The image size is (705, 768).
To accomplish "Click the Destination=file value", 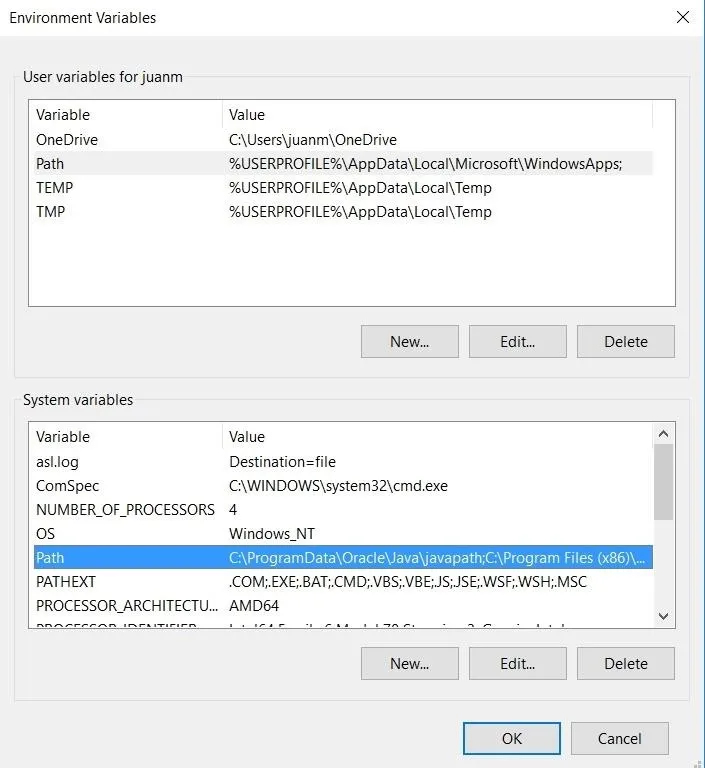I will [x=282, y=461].
